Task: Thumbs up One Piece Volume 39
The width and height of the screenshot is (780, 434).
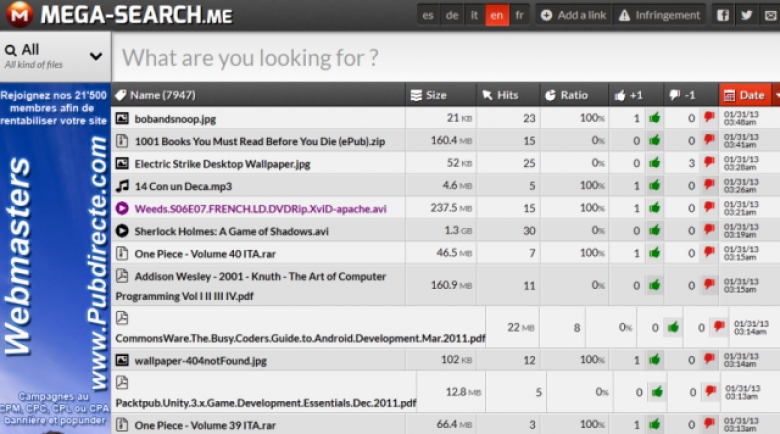Action: (x=654, y=424)
